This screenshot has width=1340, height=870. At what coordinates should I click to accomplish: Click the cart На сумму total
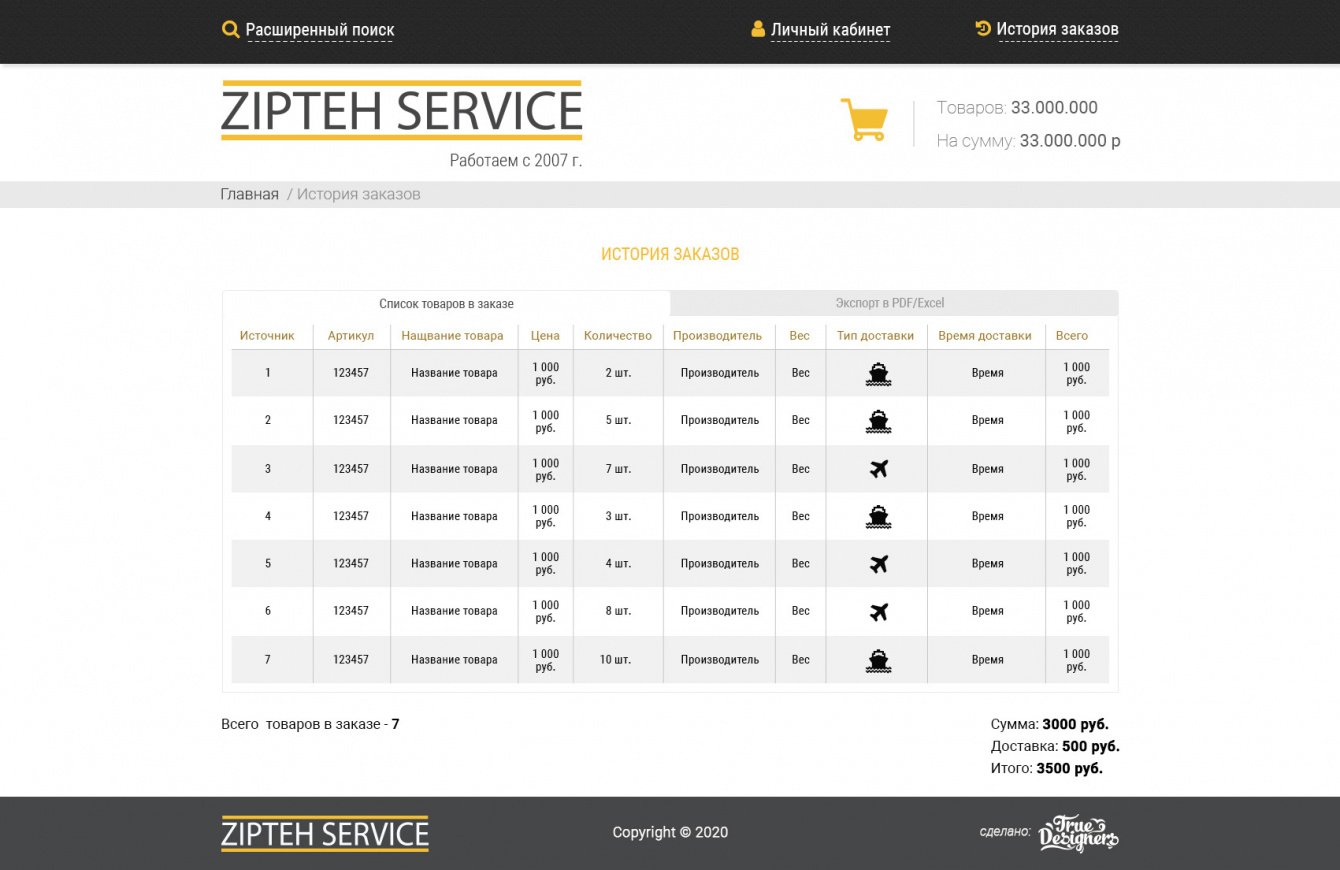1028,141
